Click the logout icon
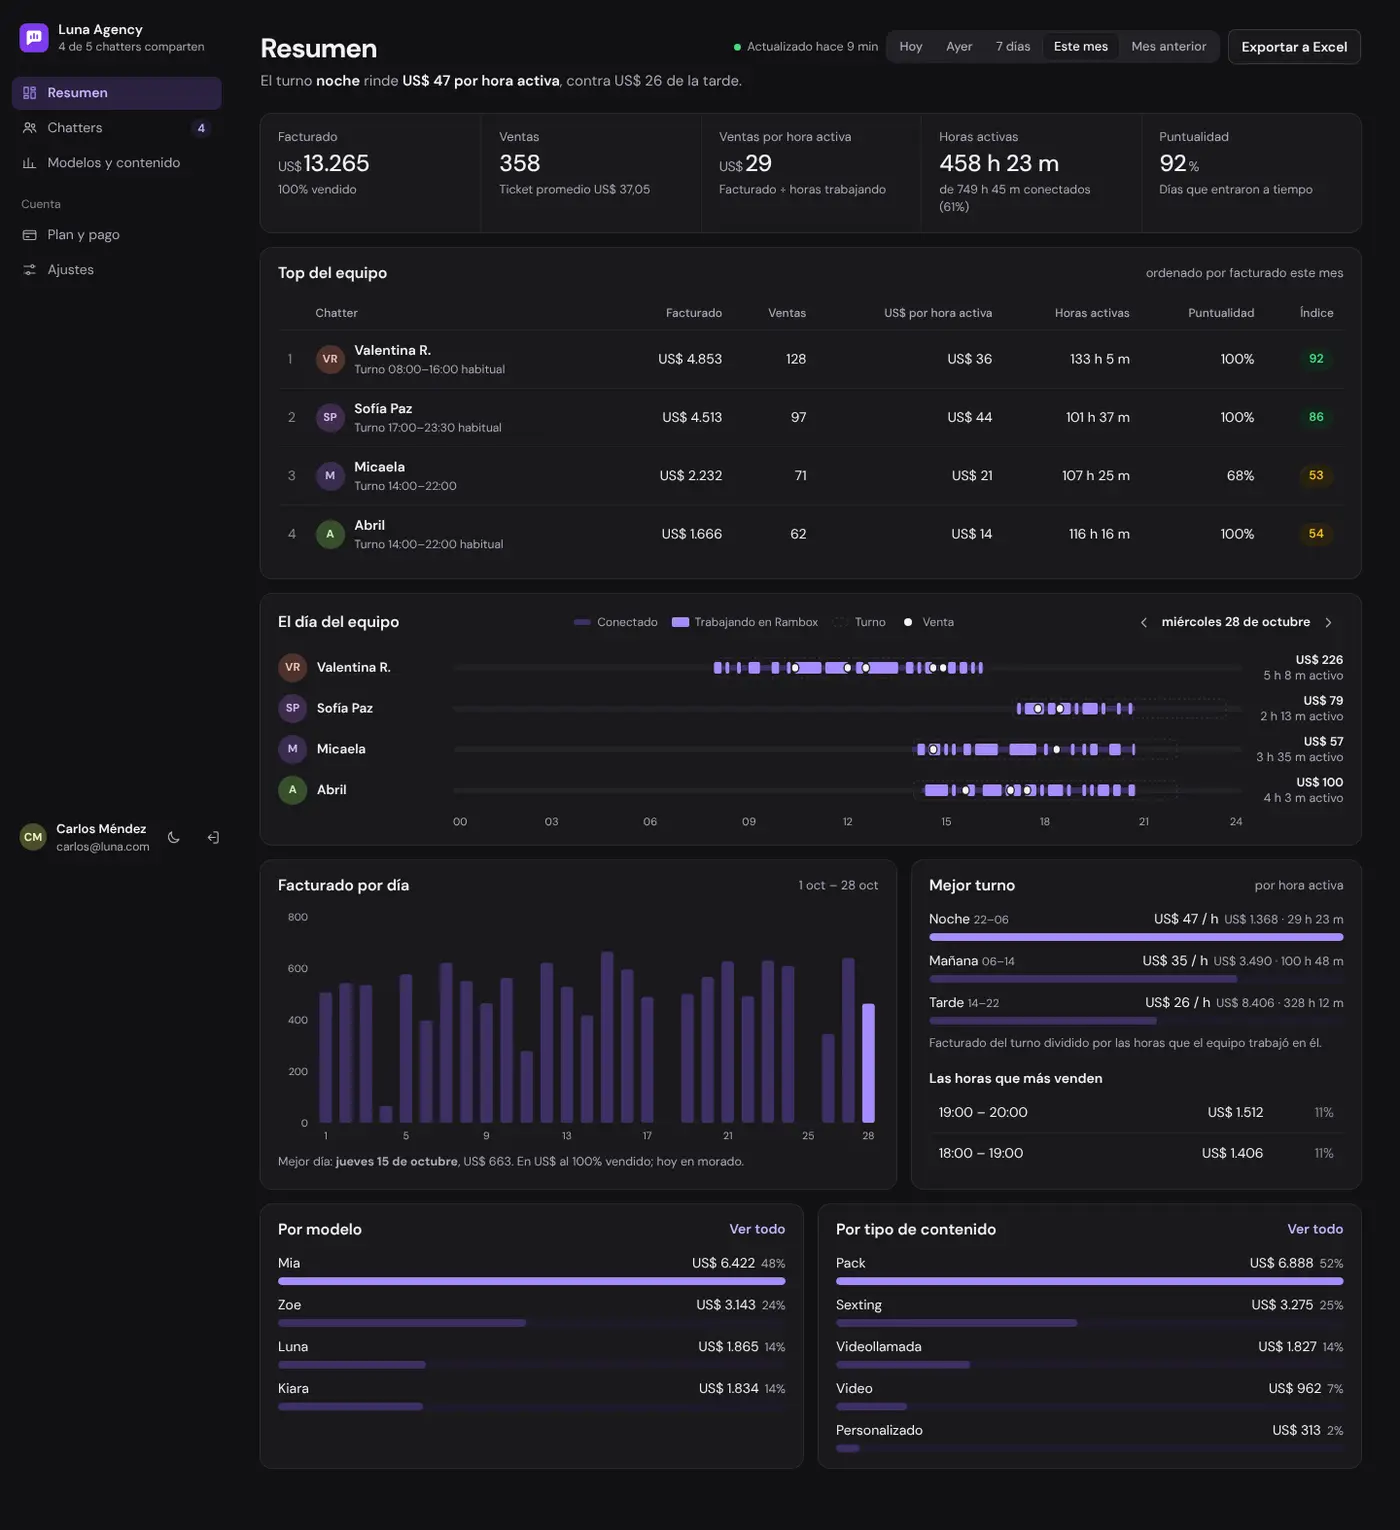Screen dimensions: 1400x1530 (213, 838)
